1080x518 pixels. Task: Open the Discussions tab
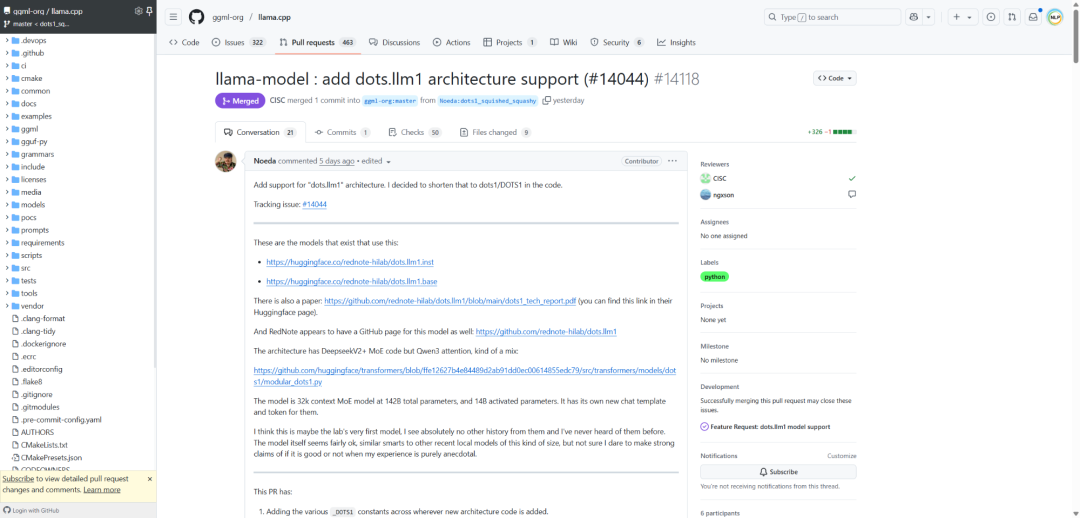(394, 43)
